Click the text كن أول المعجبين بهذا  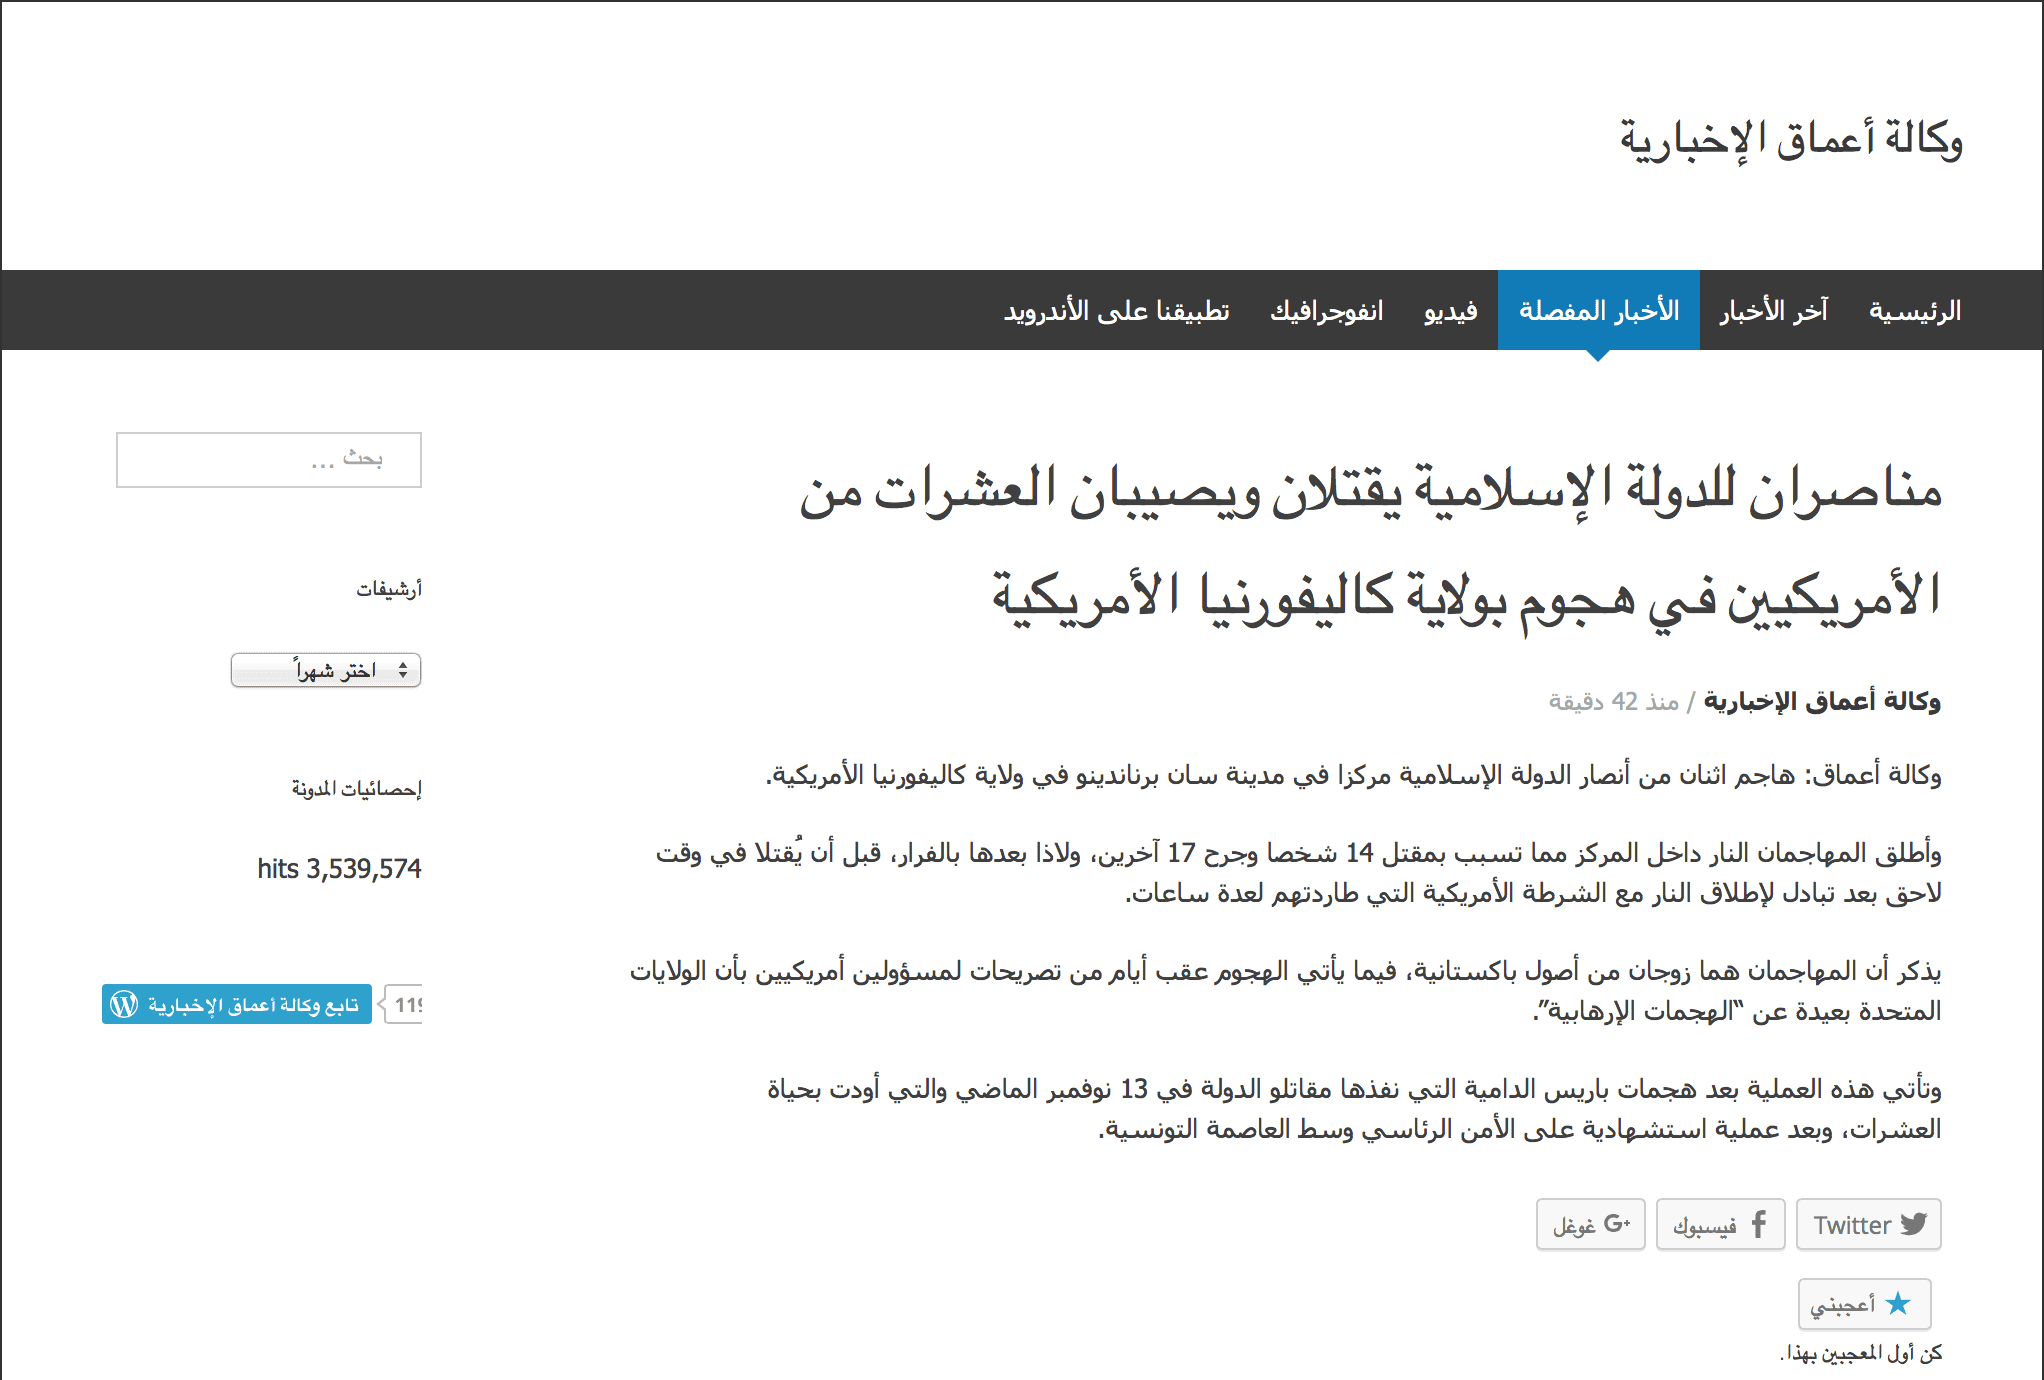[x=1861, y=1353]
